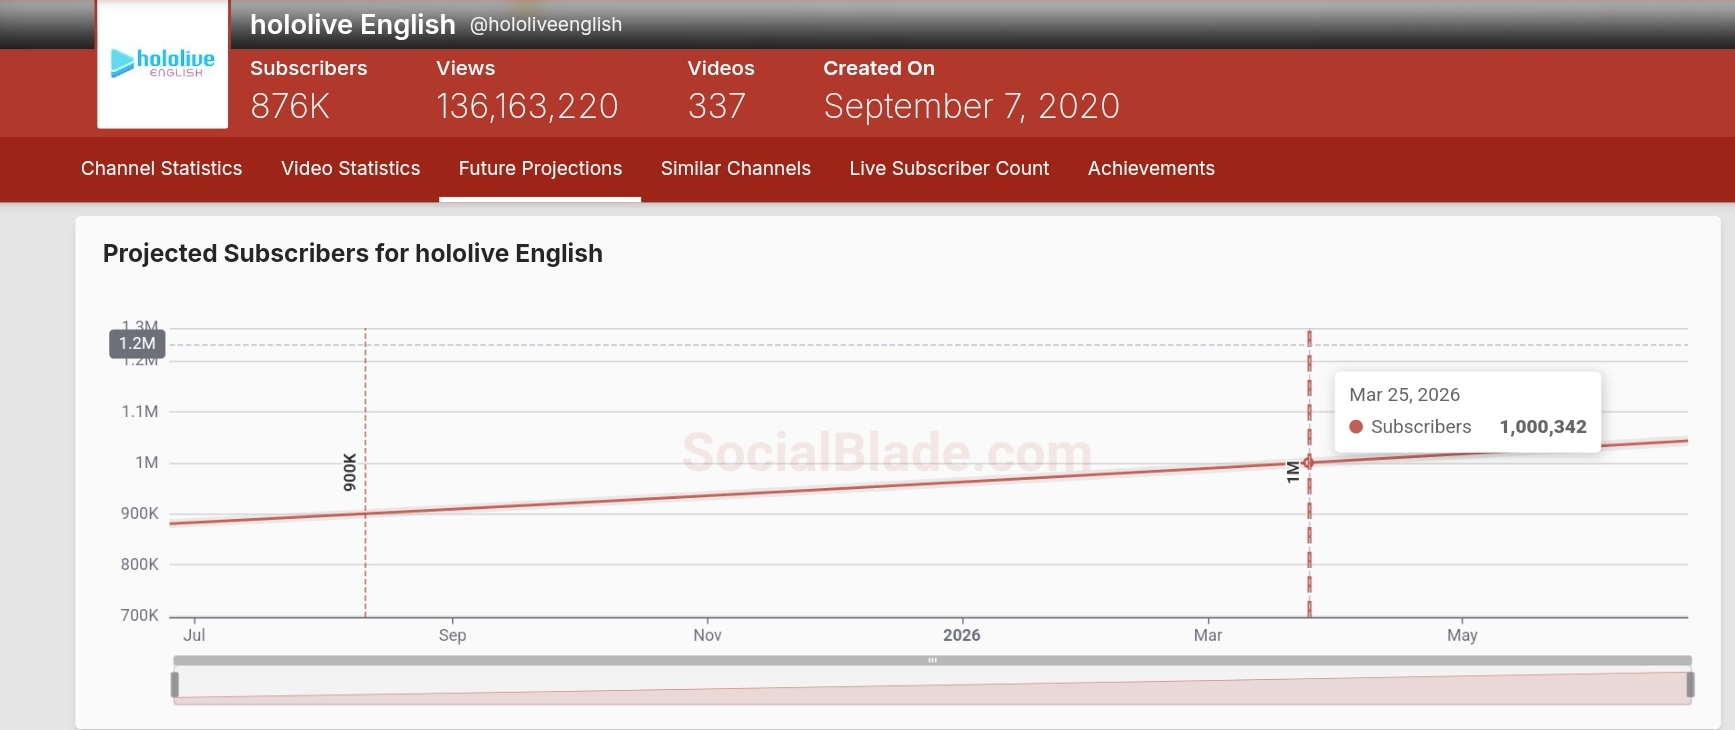The width and height of the screenshot is (1735, 730).
Task: Click the Mar x-axis label
Action: pyautogui.click(x=1208, y=635)
